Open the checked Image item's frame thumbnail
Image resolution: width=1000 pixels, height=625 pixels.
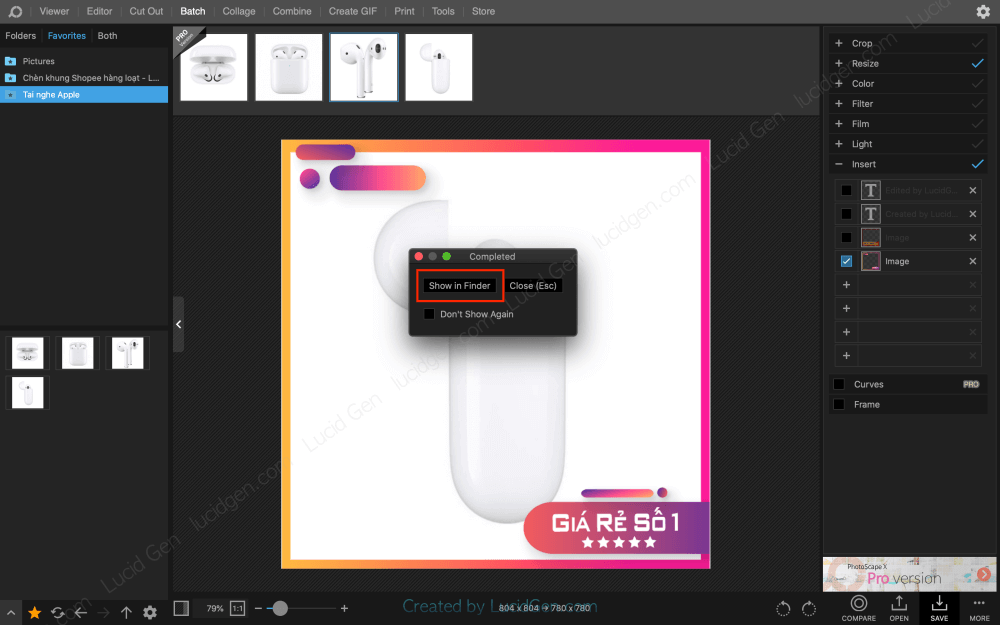[871, 261]
